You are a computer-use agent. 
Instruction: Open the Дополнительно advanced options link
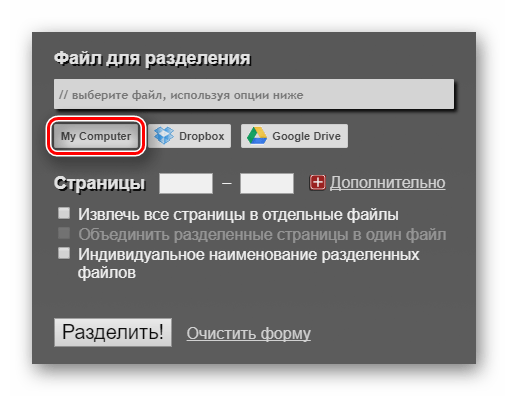(388, 183)
